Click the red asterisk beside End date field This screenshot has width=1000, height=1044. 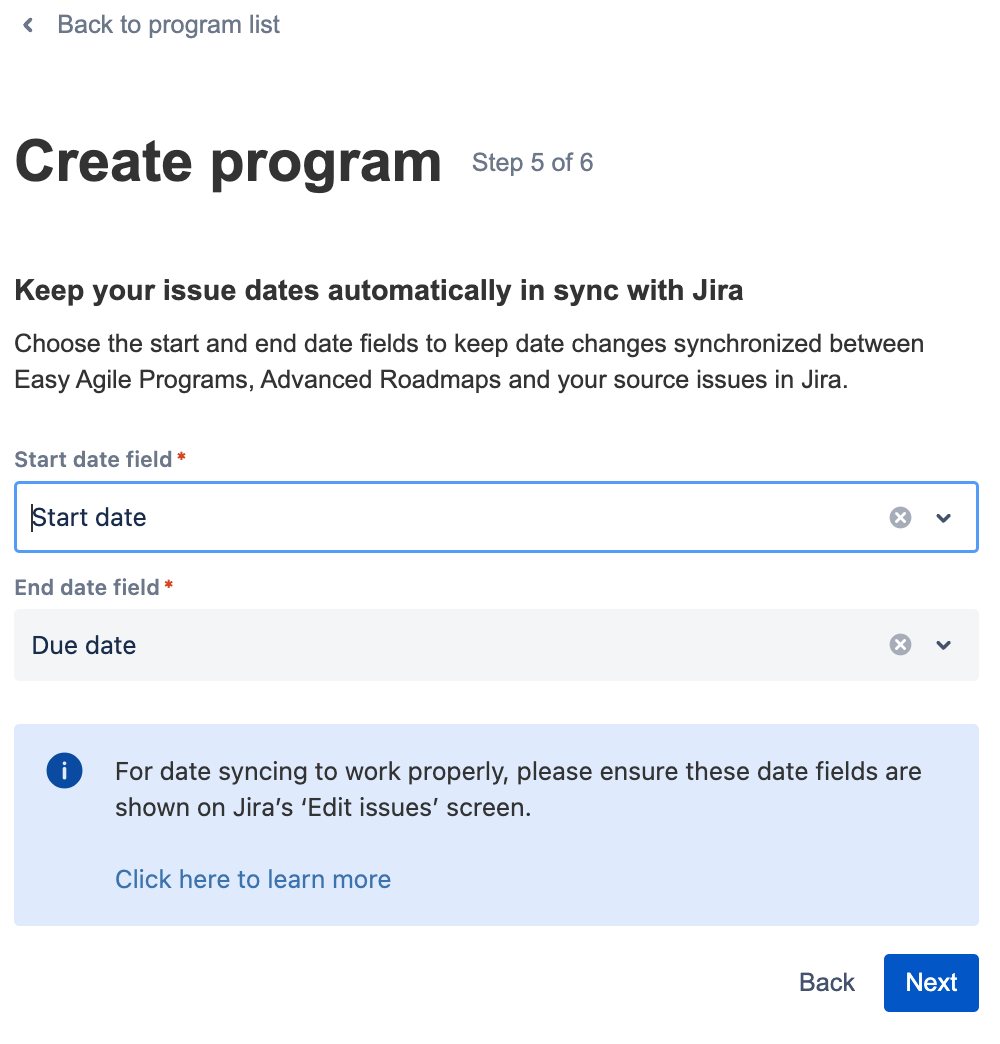(169, 586)
